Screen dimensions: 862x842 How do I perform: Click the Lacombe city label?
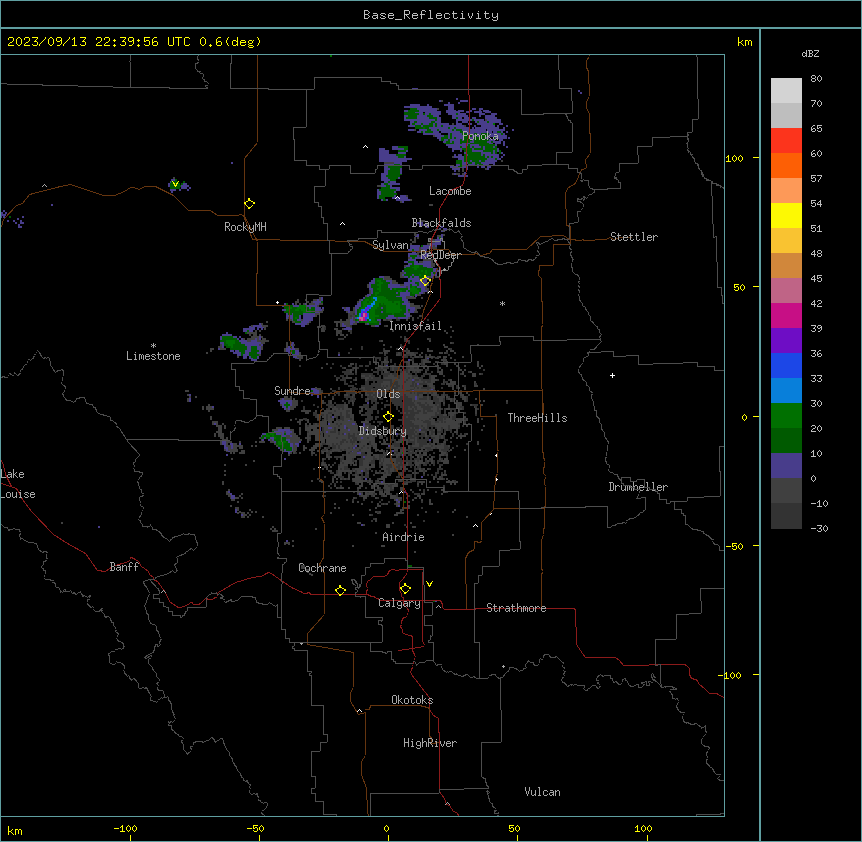tap(450, 191)
